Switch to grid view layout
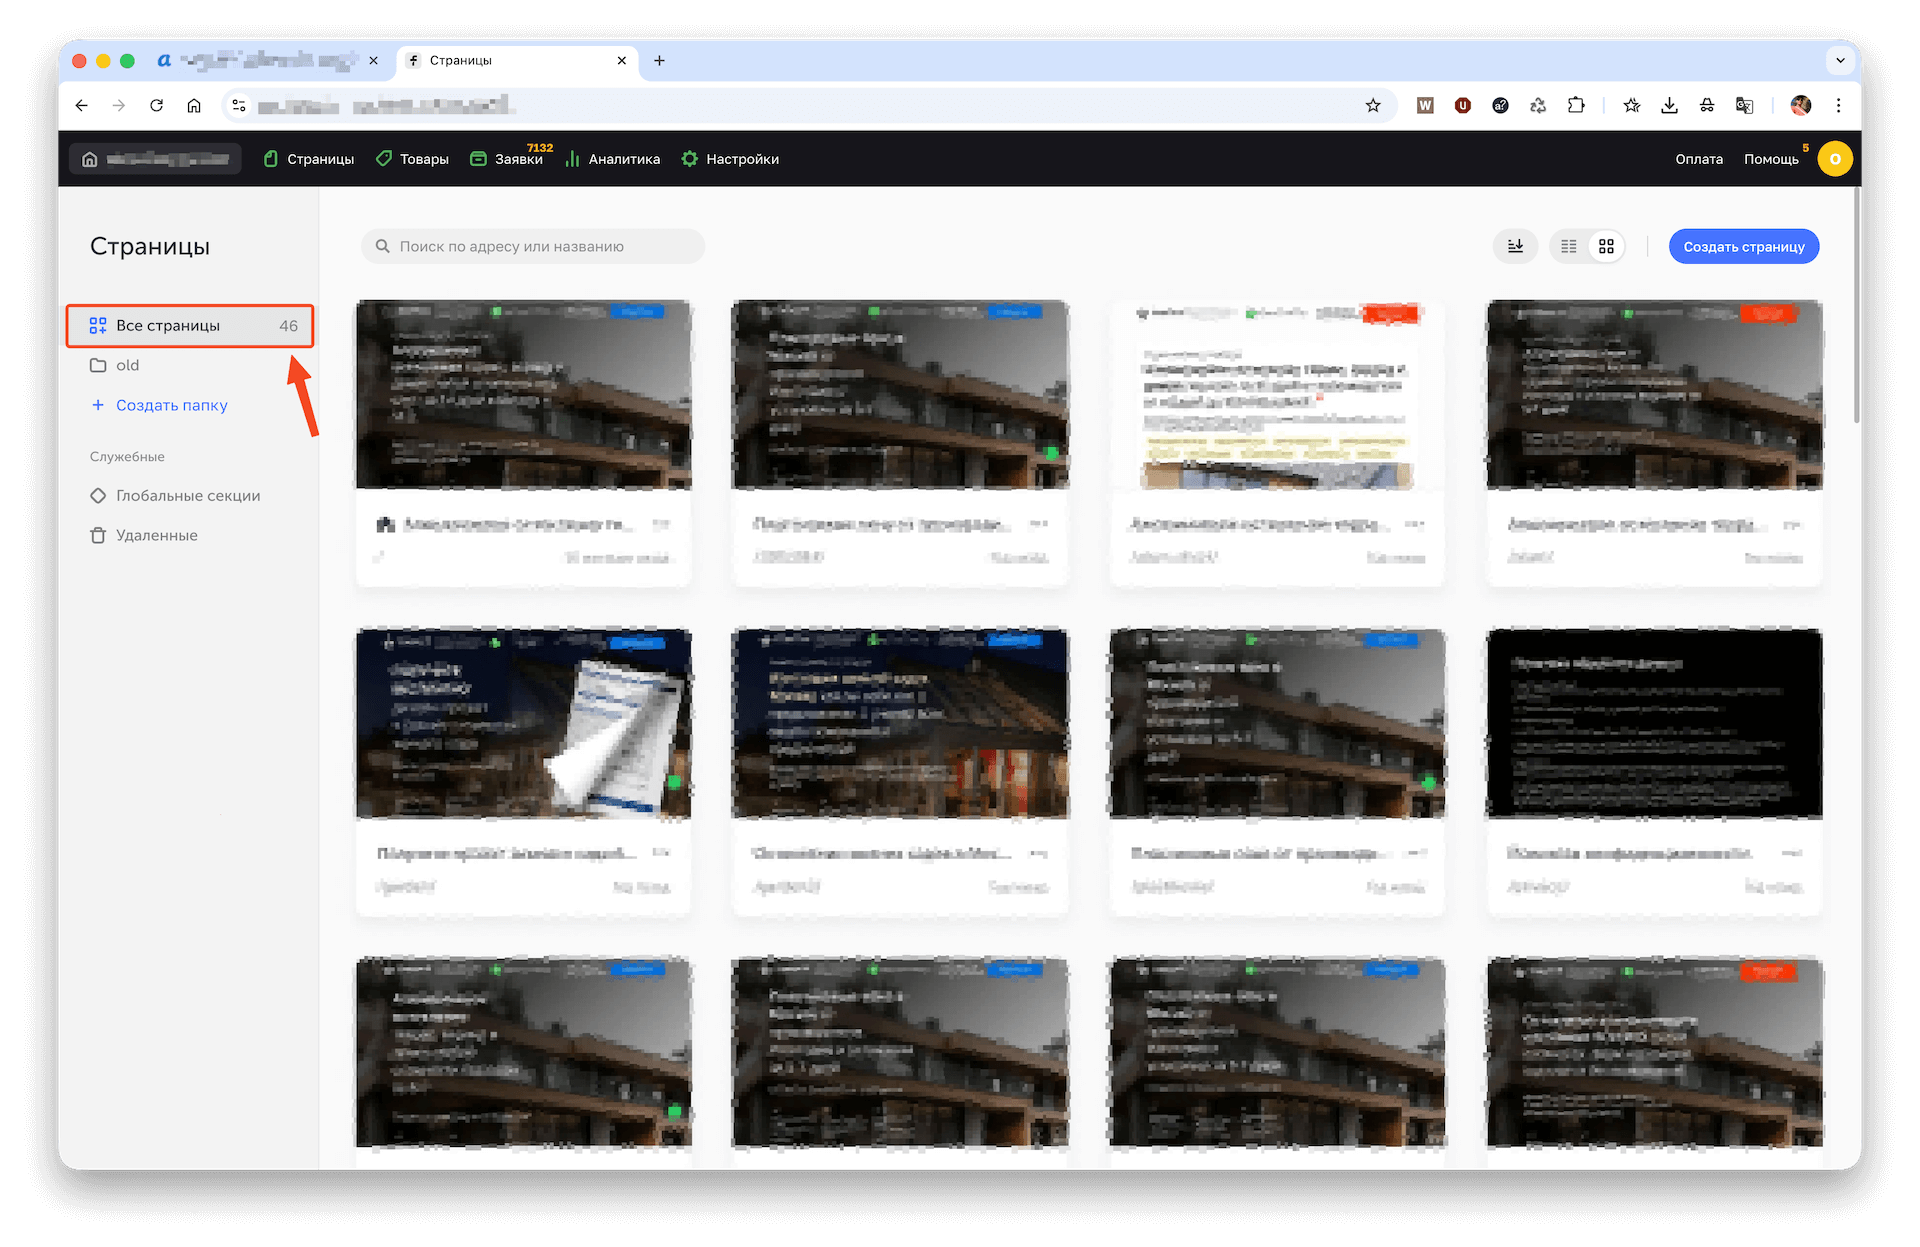 coord(1606,246)
